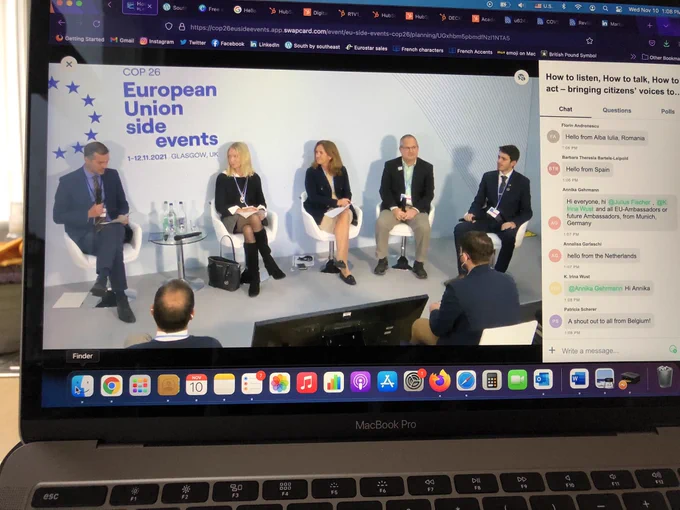
Task: Open the Downloads arrow in toolbar
Action: pyautogui.click(x=666, y=43)
